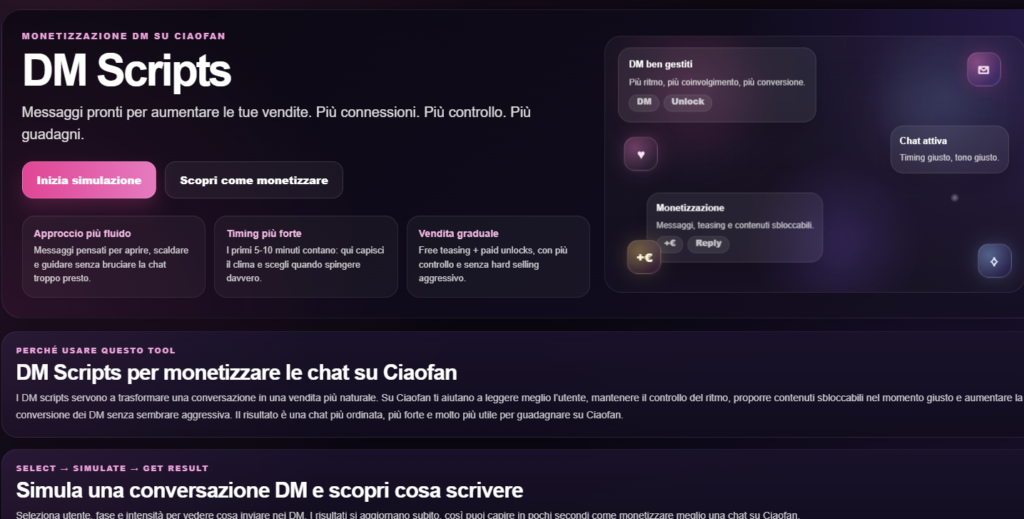Screen dimensions: 1024x519
Task: Start with Inizia simulazione button
Action: pos(89,180)
